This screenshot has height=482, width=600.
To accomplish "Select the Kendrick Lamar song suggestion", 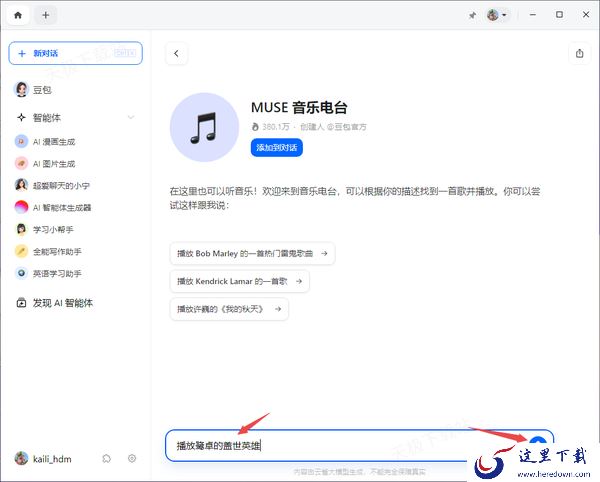I will coord(240,281).
